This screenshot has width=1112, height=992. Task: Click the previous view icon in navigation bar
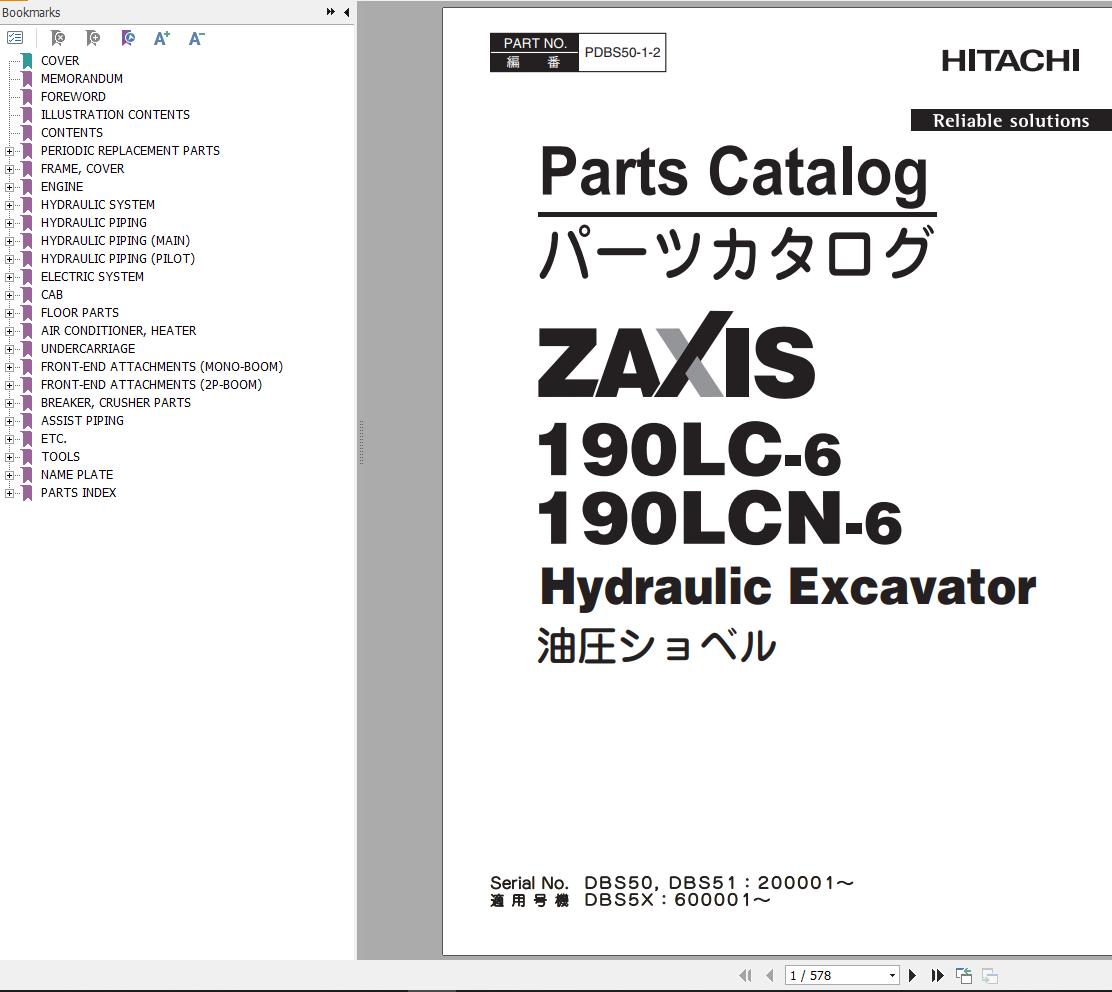pyautogui.click(x=964, y=975)
